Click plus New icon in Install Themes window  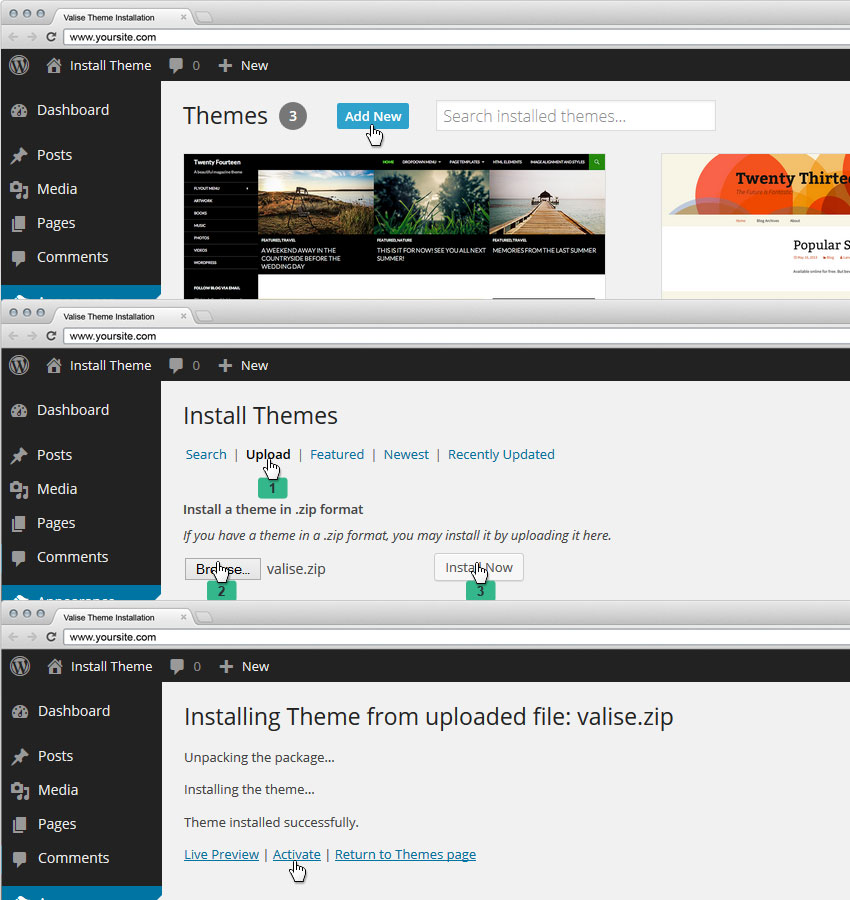click(225, 366)
